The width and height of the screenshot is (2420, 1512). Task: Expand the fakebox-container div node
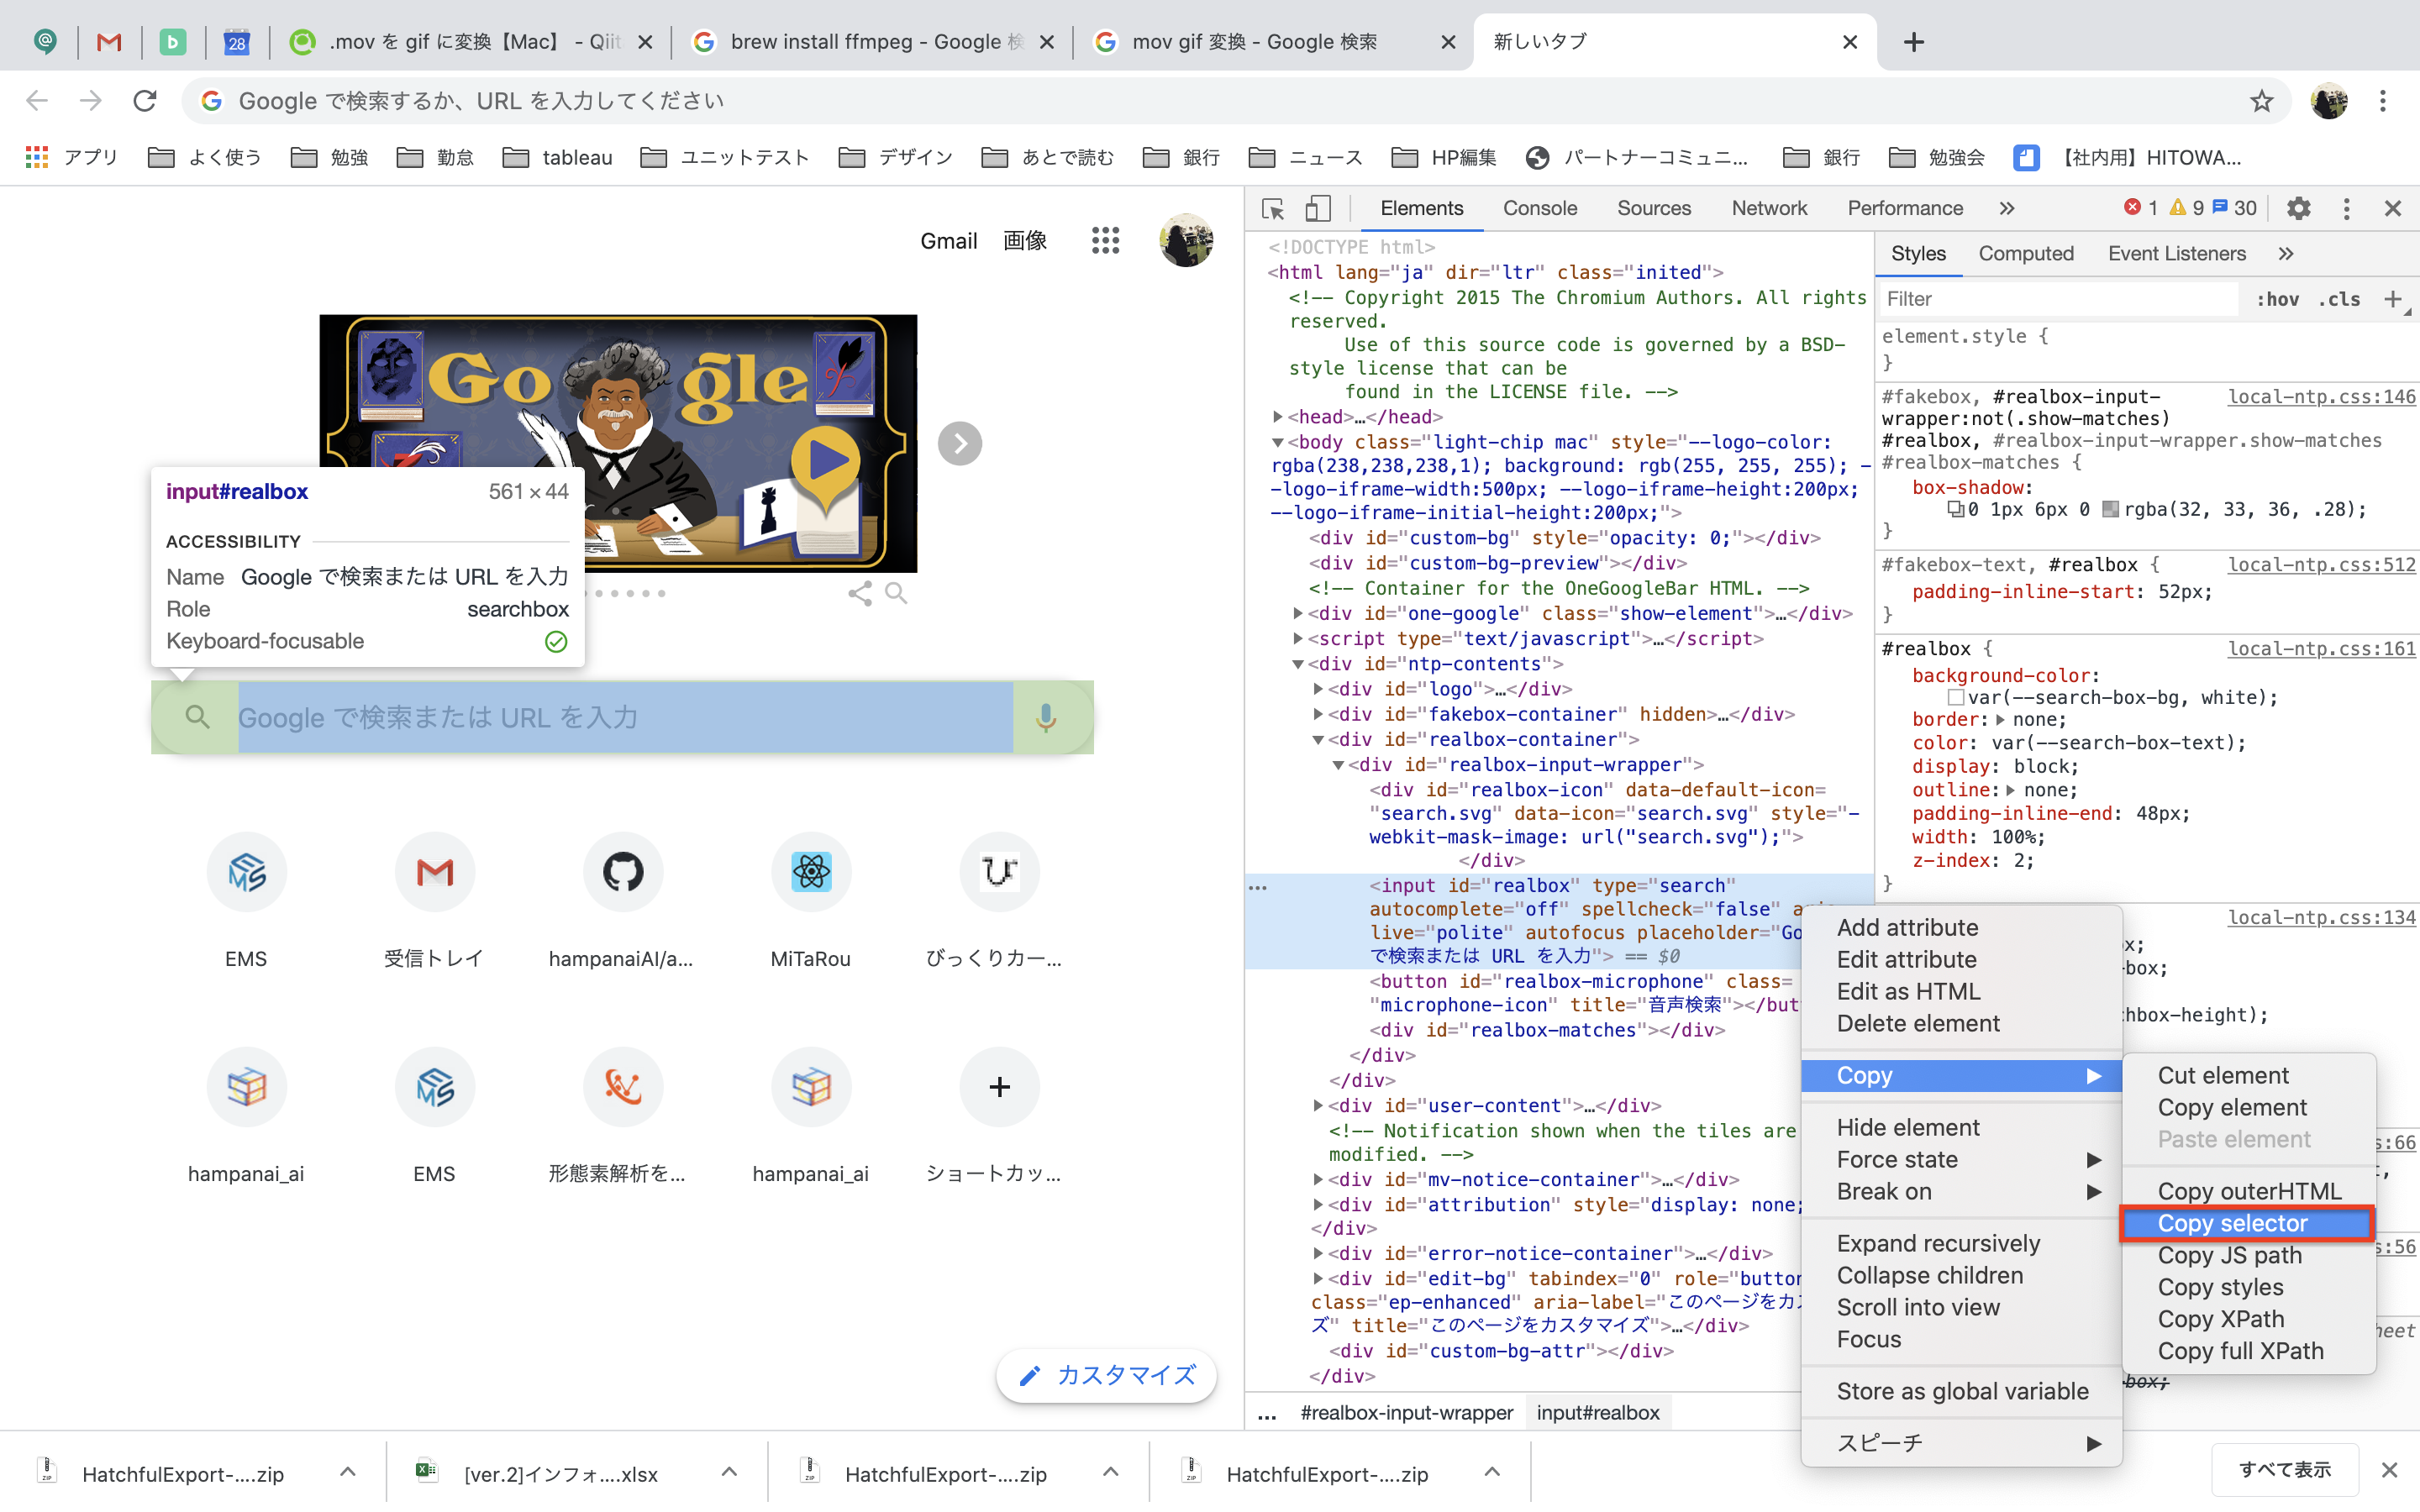tap(1318, 714)
